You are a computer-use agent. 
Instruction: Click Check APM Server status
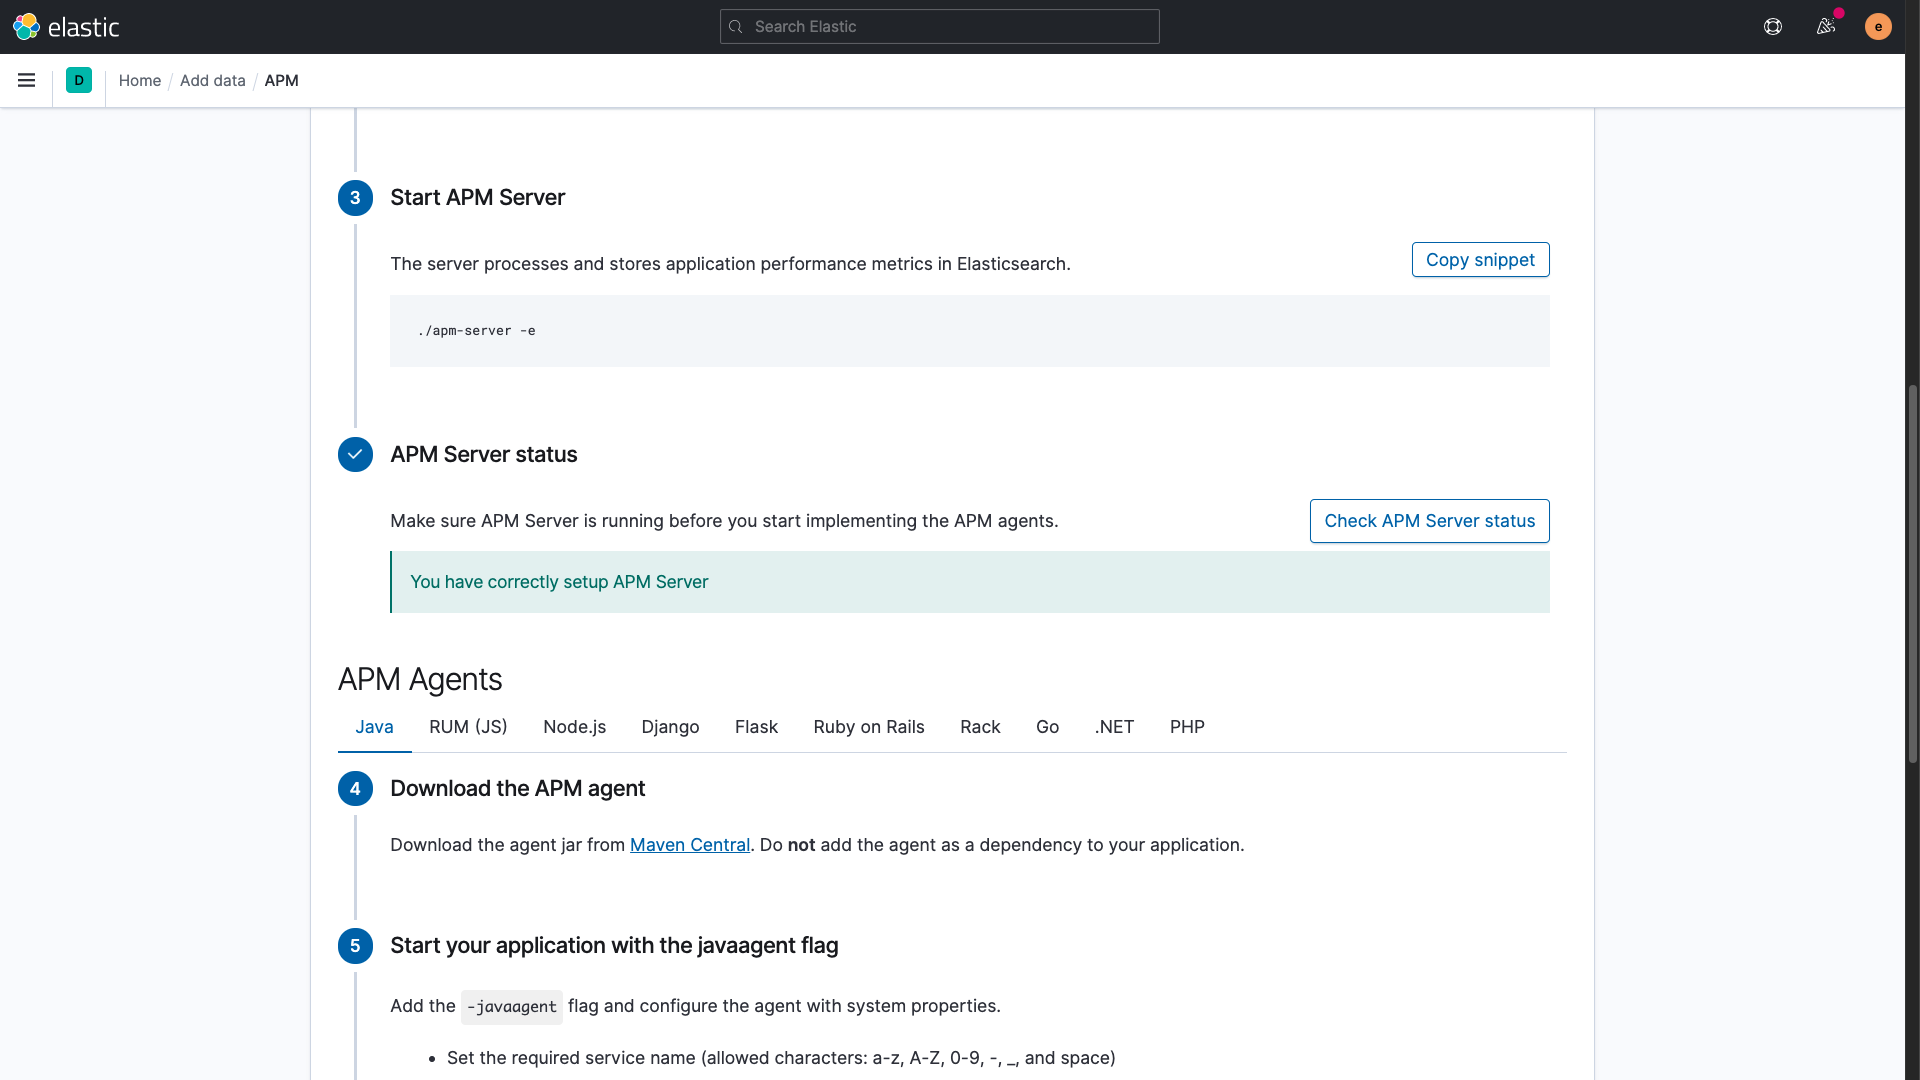[x=1429, y=521]
